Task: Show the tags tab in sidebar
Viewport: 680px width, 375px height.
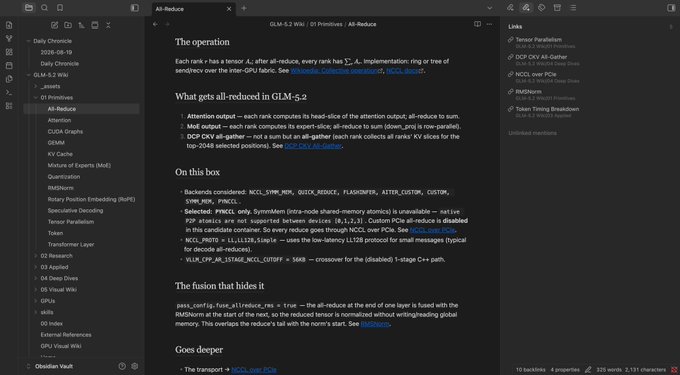Action: [542, 8]
